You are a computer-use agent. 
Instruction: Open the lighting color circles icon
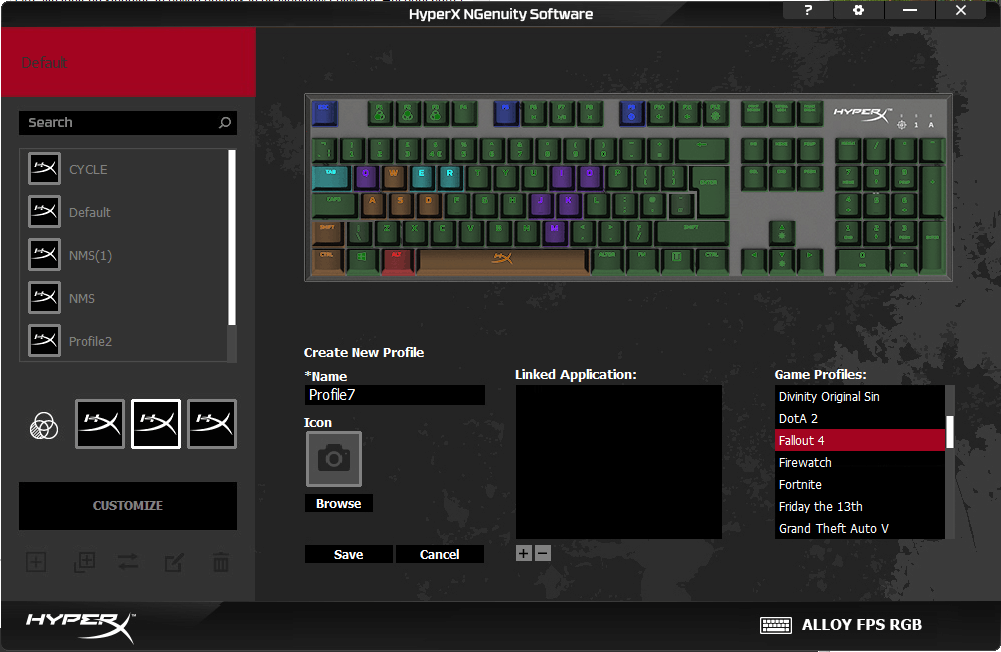pos(44,426)
